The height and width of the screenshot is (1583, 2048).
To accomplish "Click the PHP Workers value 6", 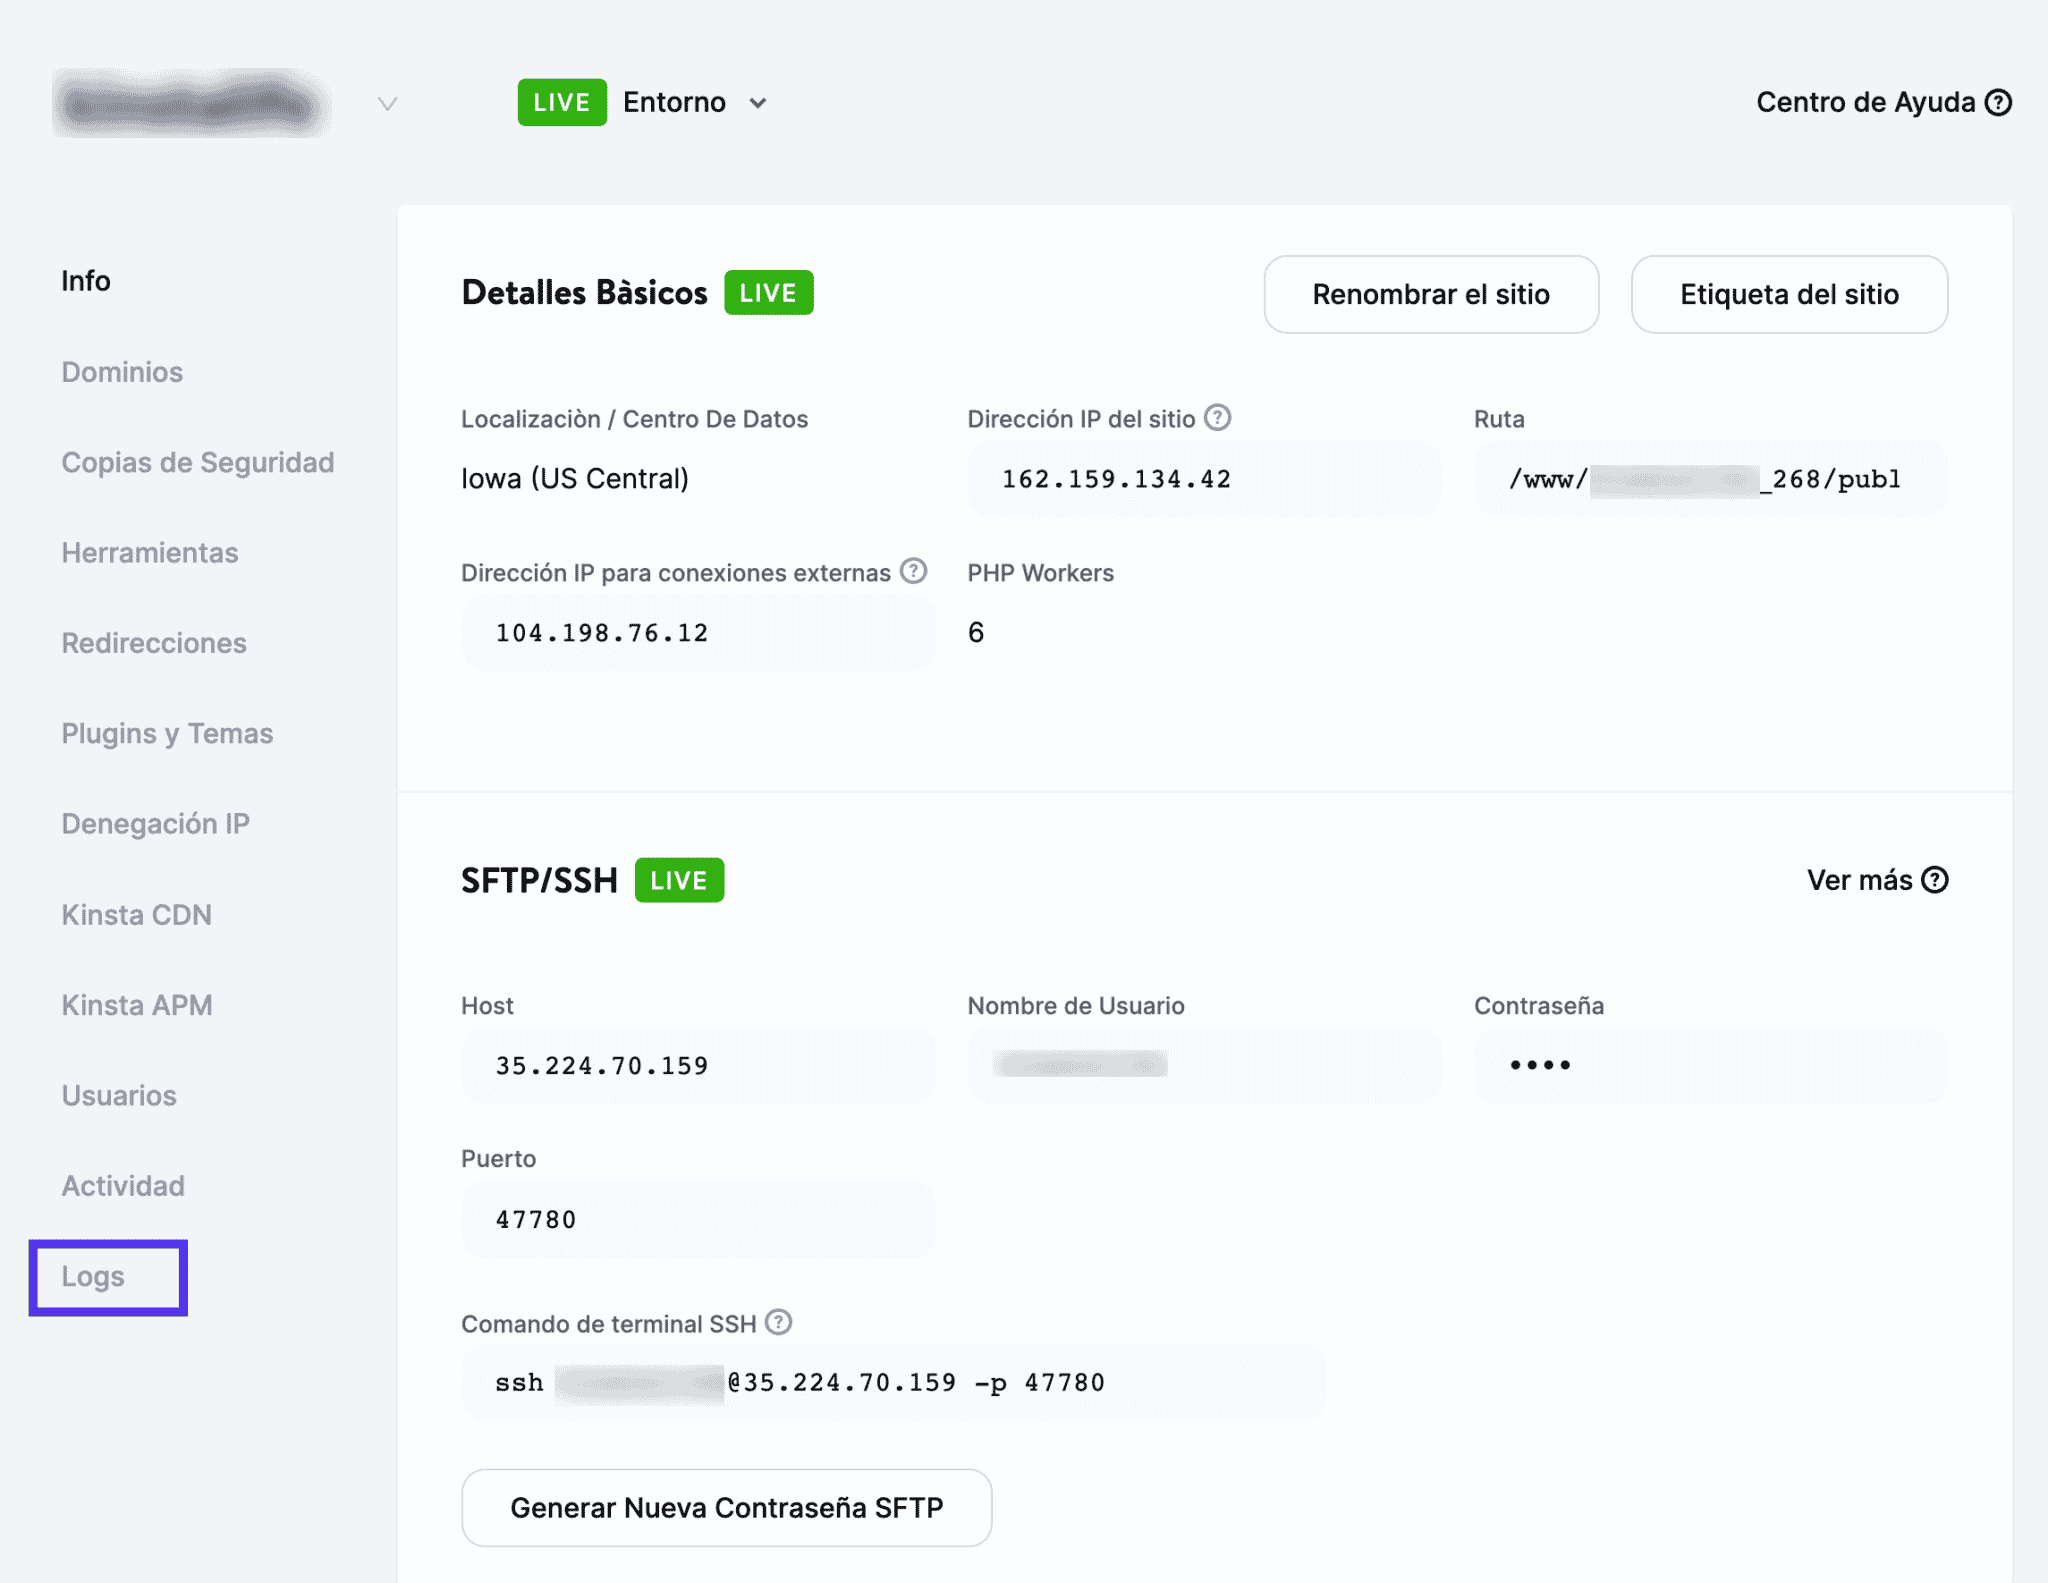I will [976, 632].
